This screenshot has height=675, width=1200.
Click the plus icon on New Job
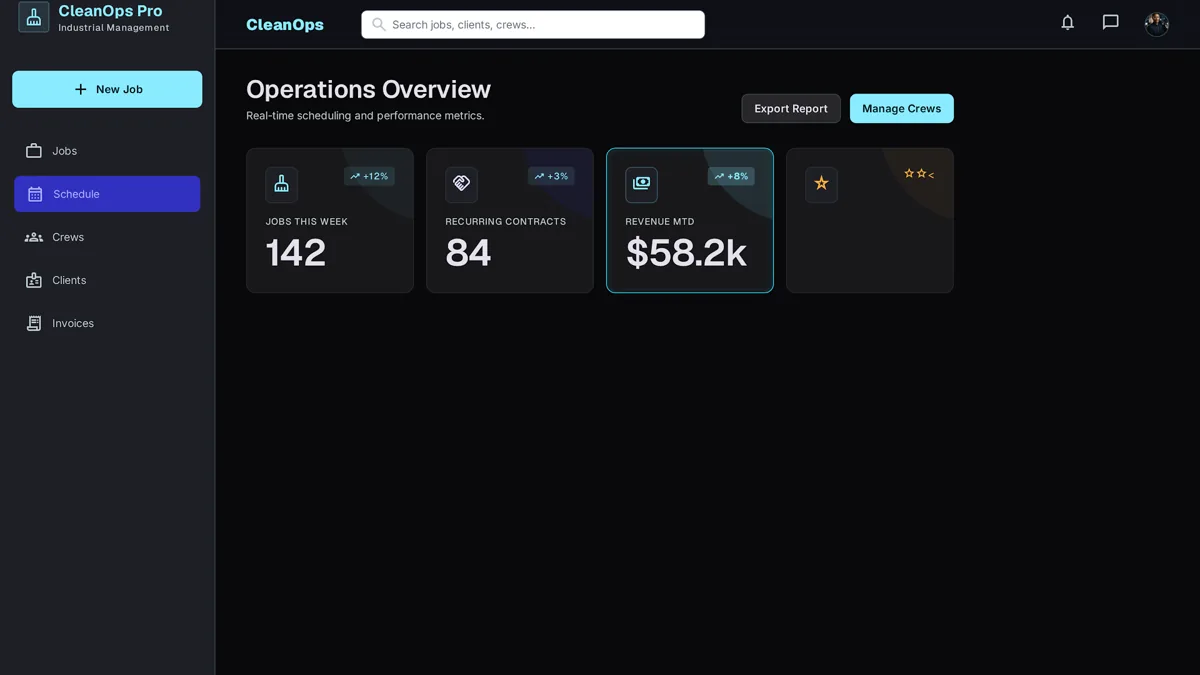(81, 89)
